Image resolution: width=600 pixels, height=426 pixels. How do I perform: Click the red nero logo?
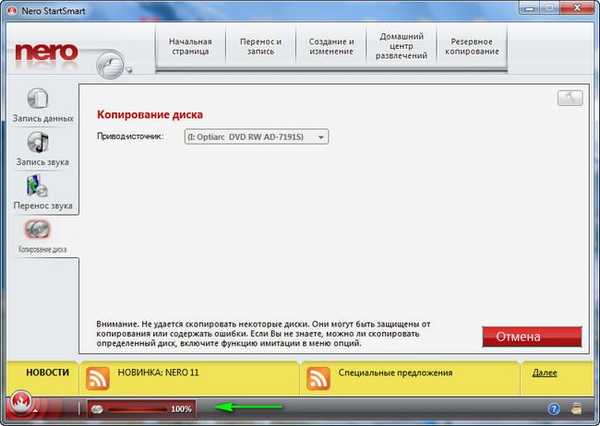[47, 53]
